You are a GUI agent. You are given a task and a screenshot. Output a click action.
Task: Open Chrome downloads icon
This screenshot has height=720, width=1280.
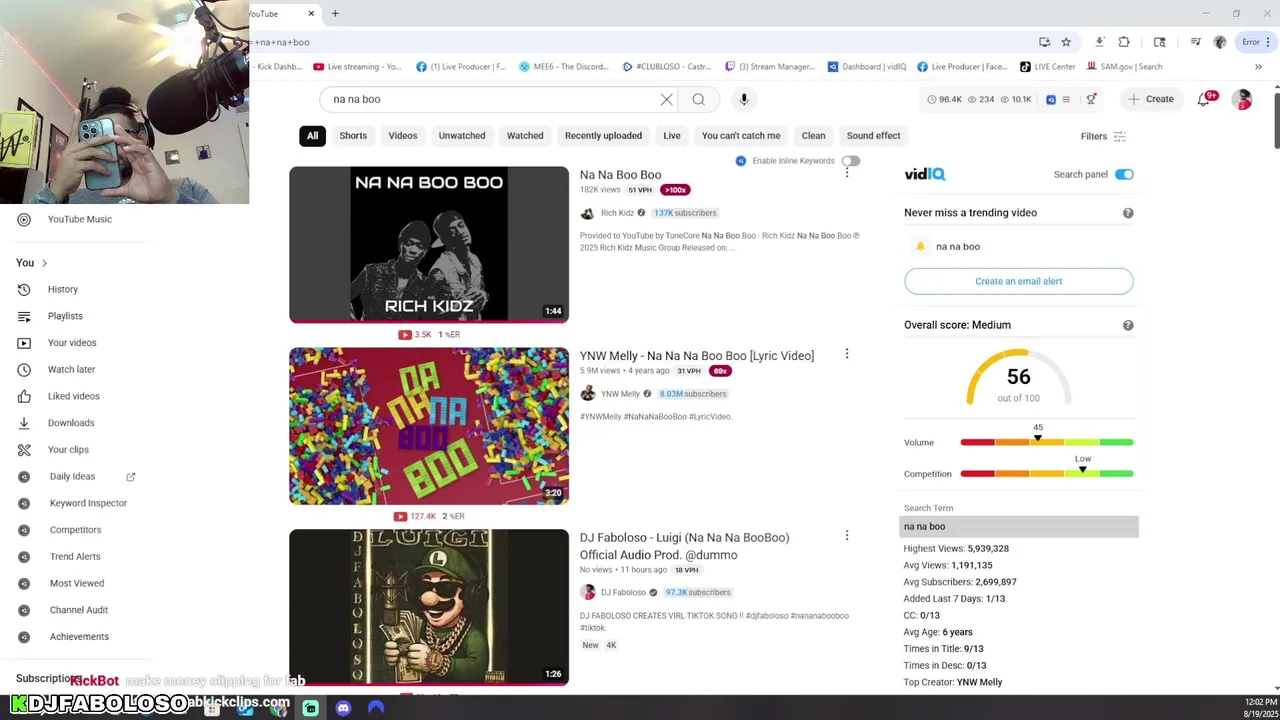click(x=1099, y=42)
